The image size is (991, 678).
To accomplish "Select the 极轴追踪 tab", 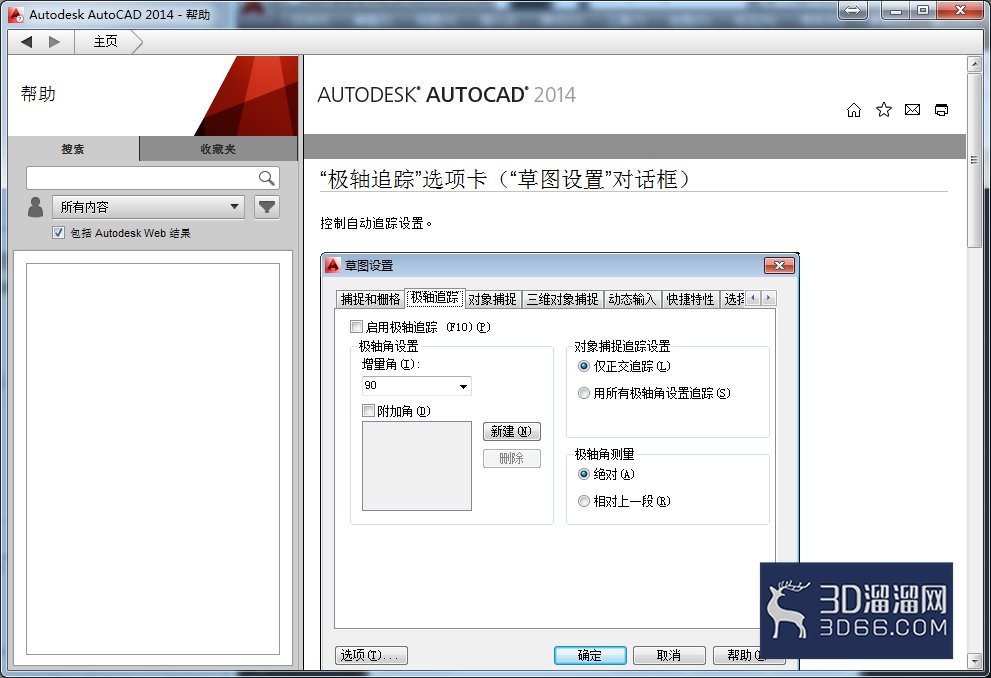I will click(x=435, y=298).
